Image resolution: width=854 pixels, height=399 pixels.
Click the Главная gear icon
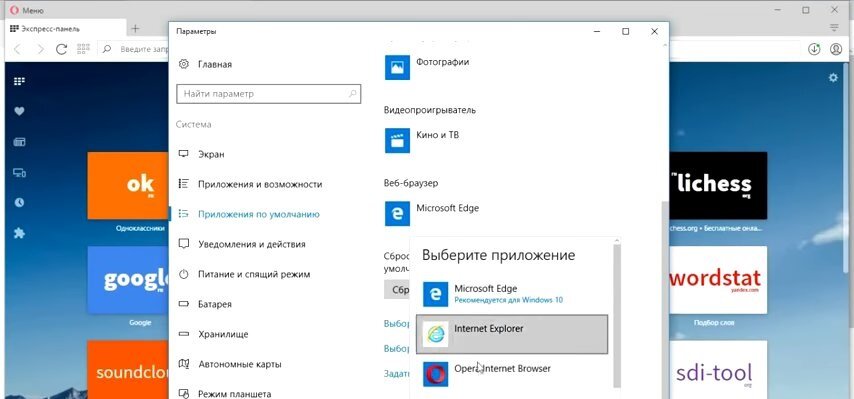coord(184,64)
